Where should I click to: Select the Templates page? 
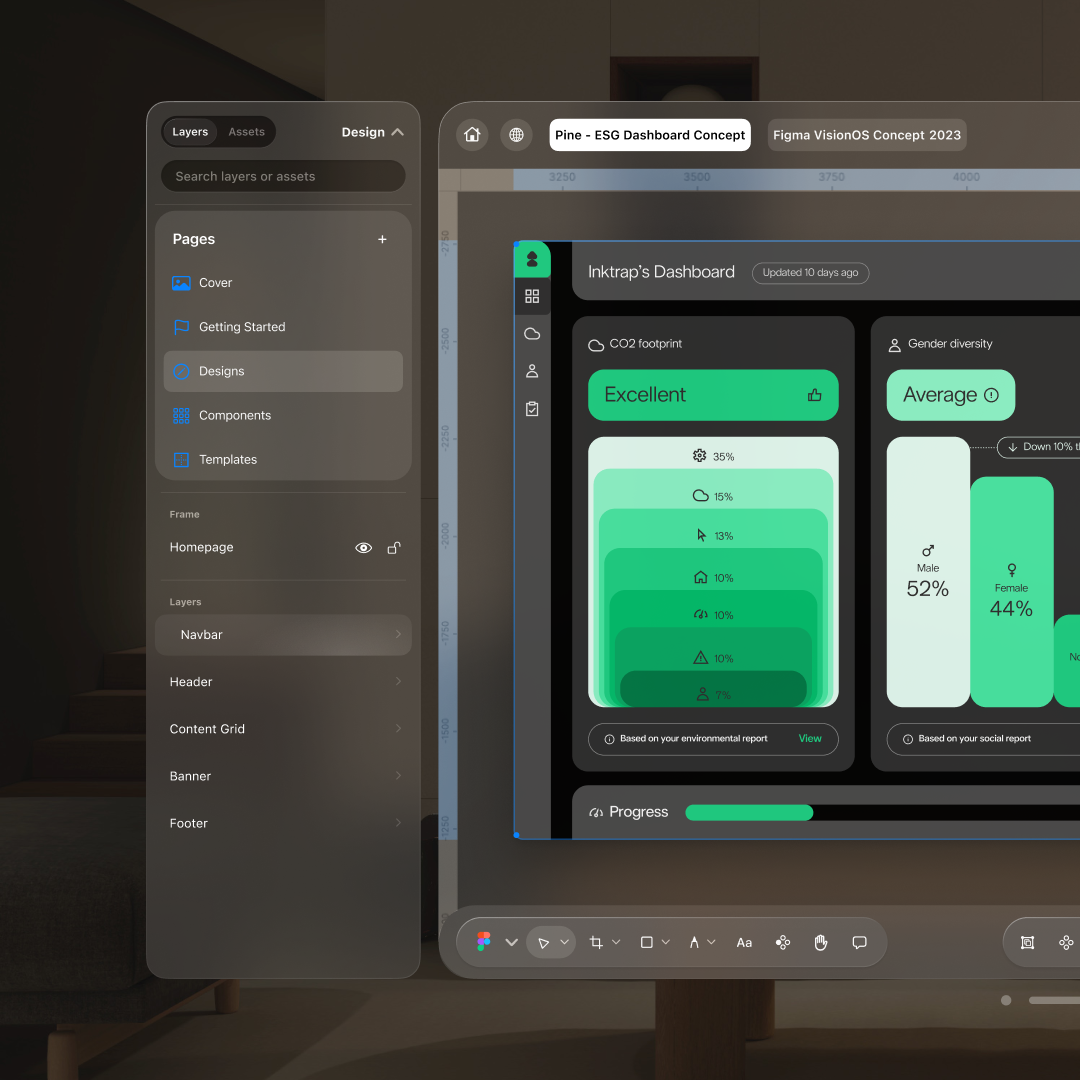pyautogui.click(x=283, y=459)
